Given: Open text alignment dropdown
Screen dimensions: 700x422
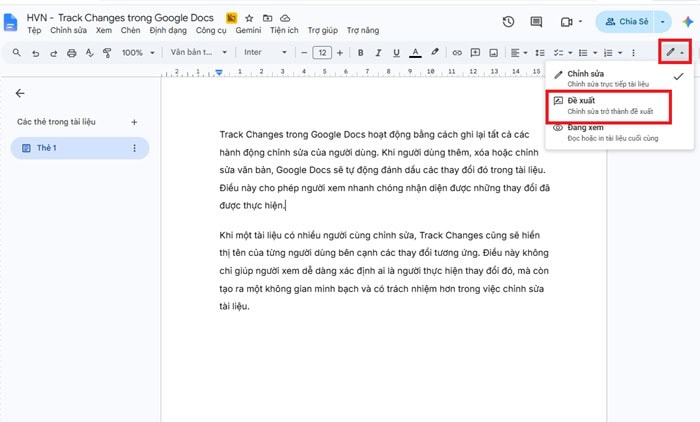Looking at the screenshot, I should pos(519,53).
